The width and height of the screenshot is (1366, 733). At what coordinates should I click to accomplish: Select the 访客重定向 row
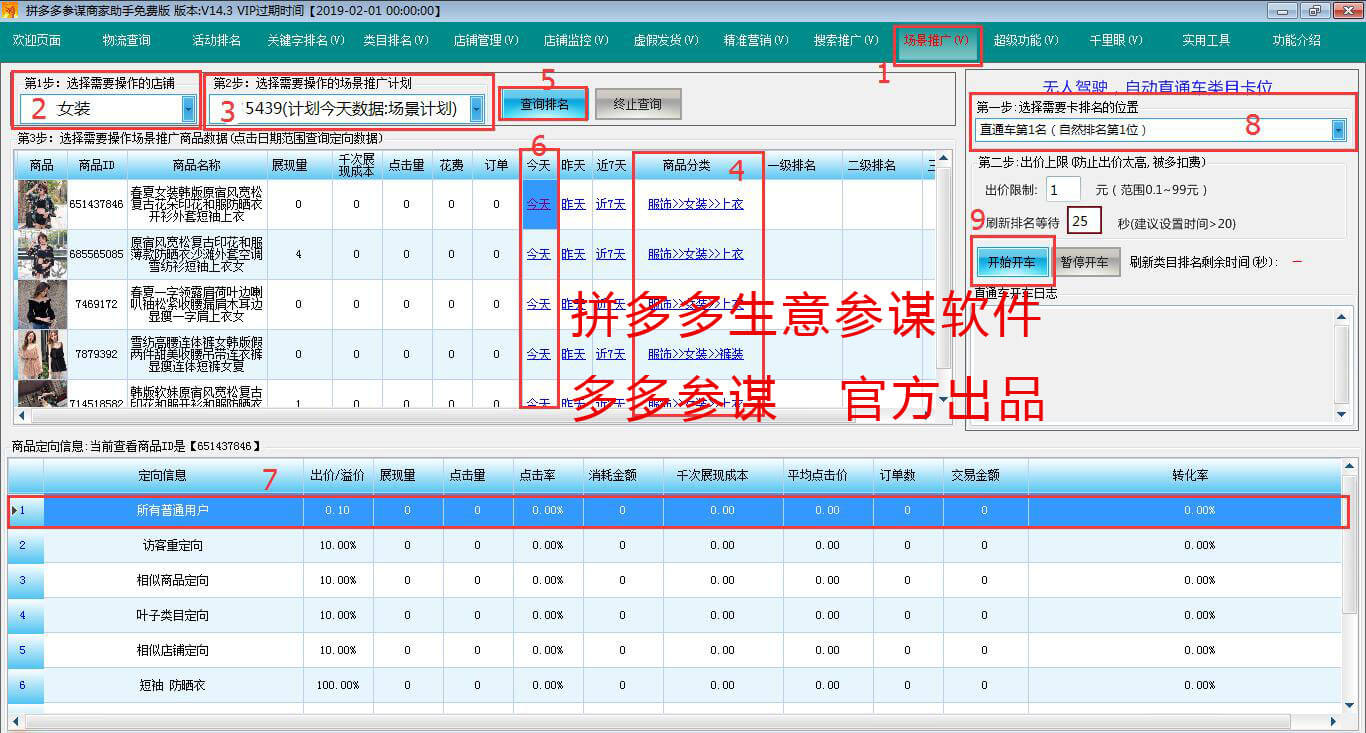point(675,546)
